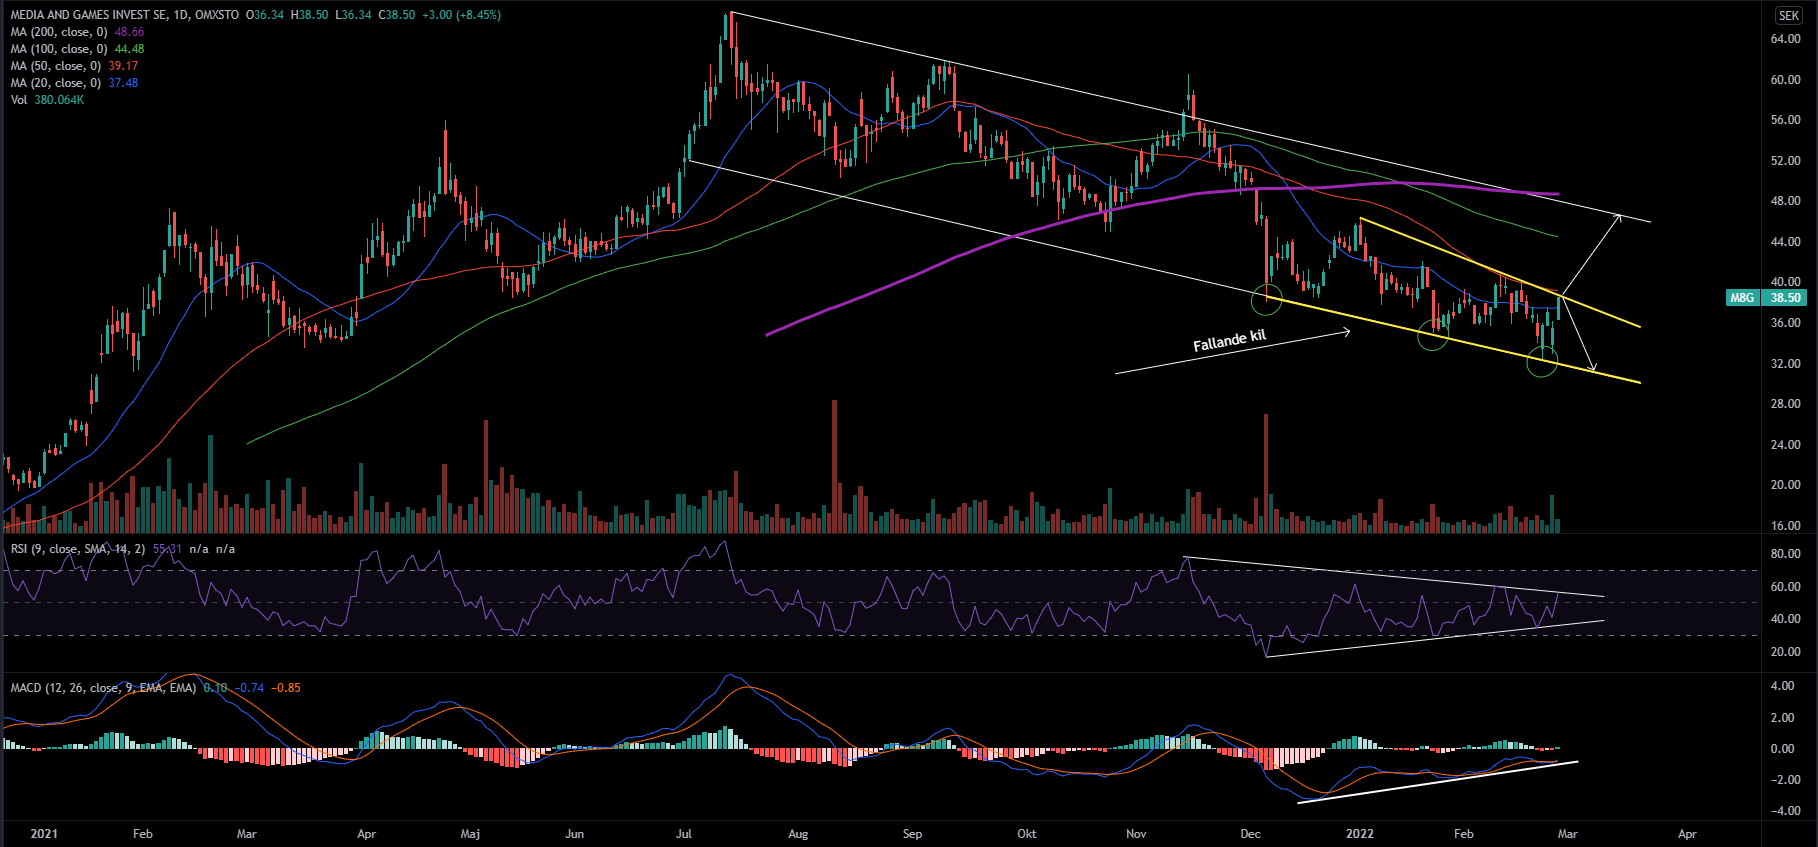Select the MA (200, close, 0) legend
Viewport: 1818px width, 847px height.
(x=59, y=32)
